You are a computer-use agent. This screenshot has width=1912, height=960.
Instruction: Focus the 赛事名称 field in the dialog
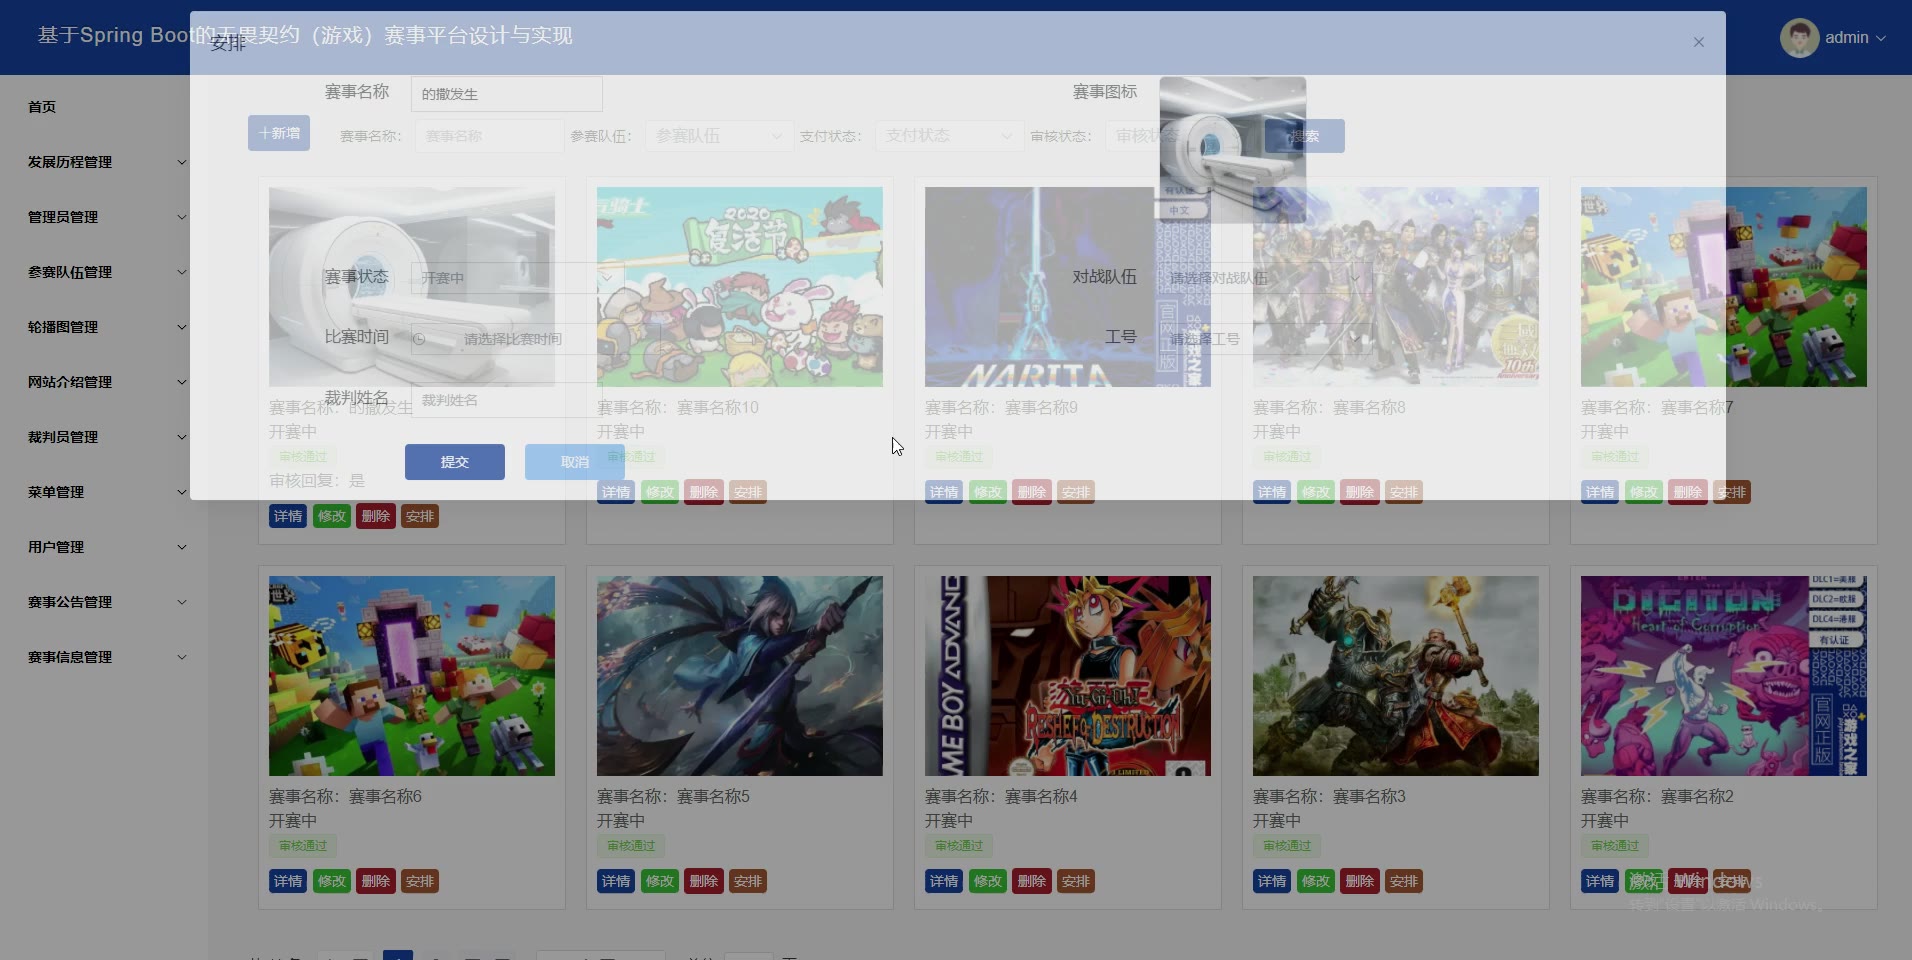(507, 94)
